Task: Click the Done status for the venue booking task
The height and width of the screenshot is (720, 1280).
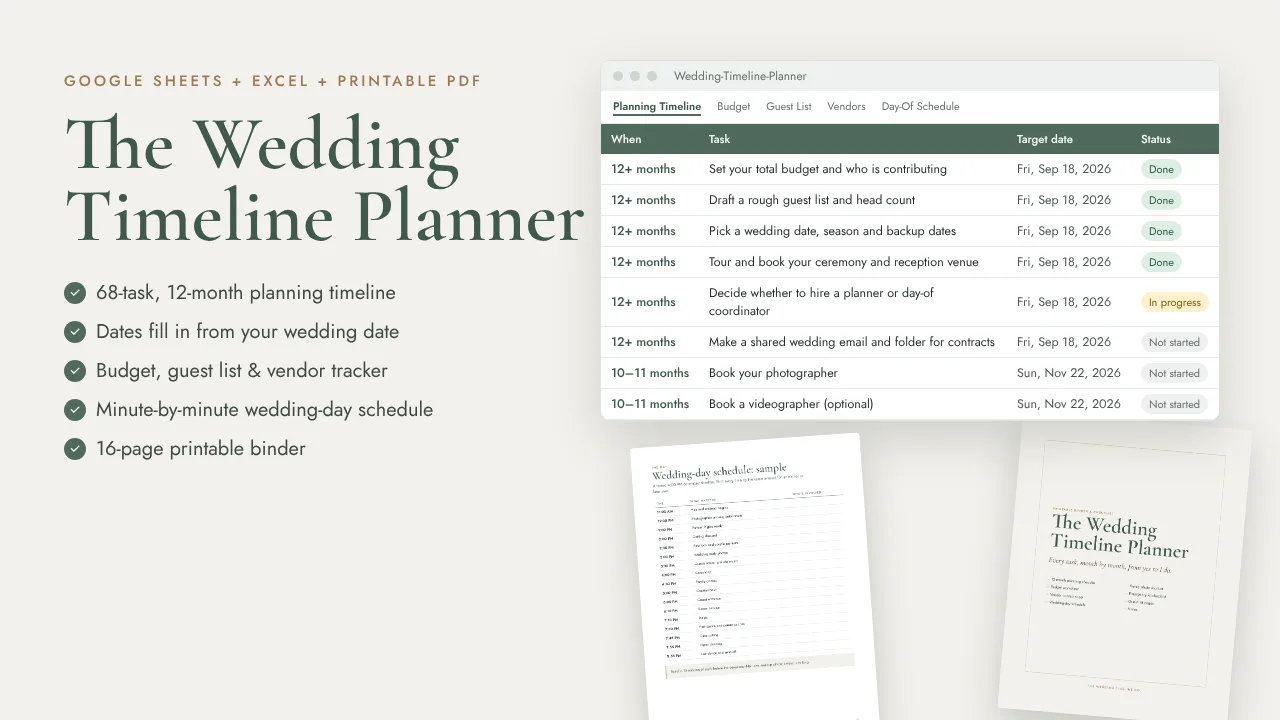Action: (x=1161, y=262)
